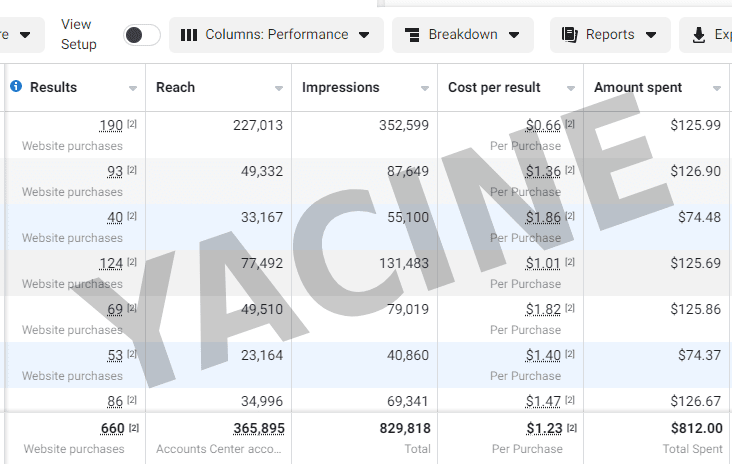Image resolution: width=732 pixels, height=464 pixels.
Task: Open the Impressions column header arrow
Action: 425,88
